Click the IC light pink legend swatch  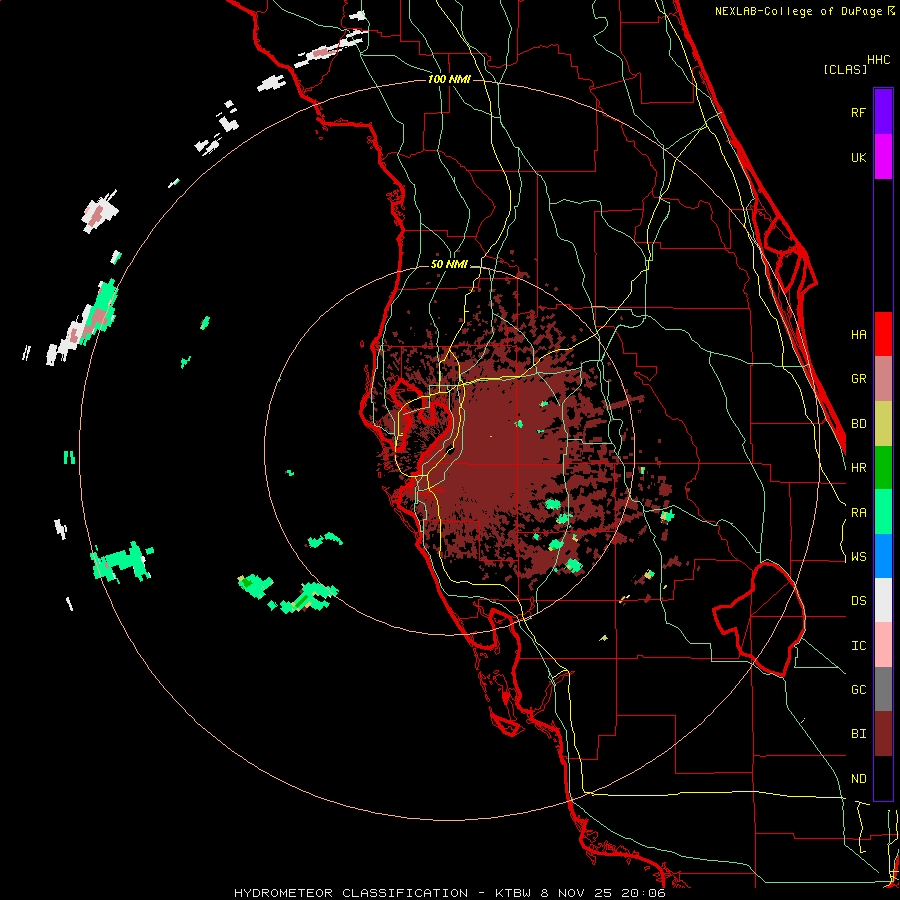tap(883, 645)
